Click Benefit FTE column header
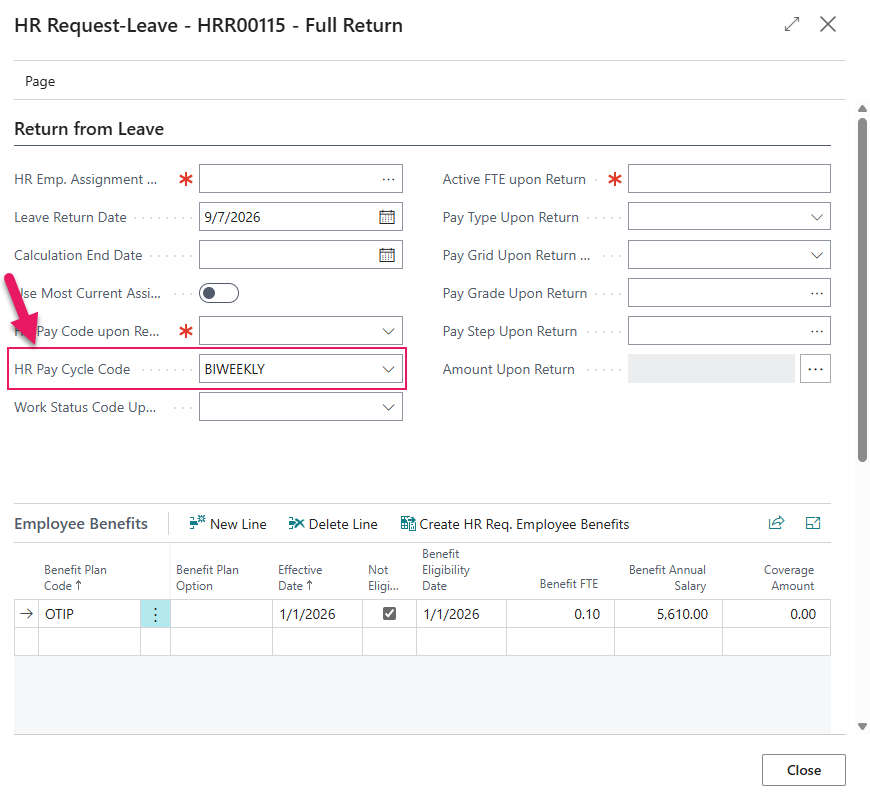This screenshot has width=870, height=797. click(x=569, y=584)
